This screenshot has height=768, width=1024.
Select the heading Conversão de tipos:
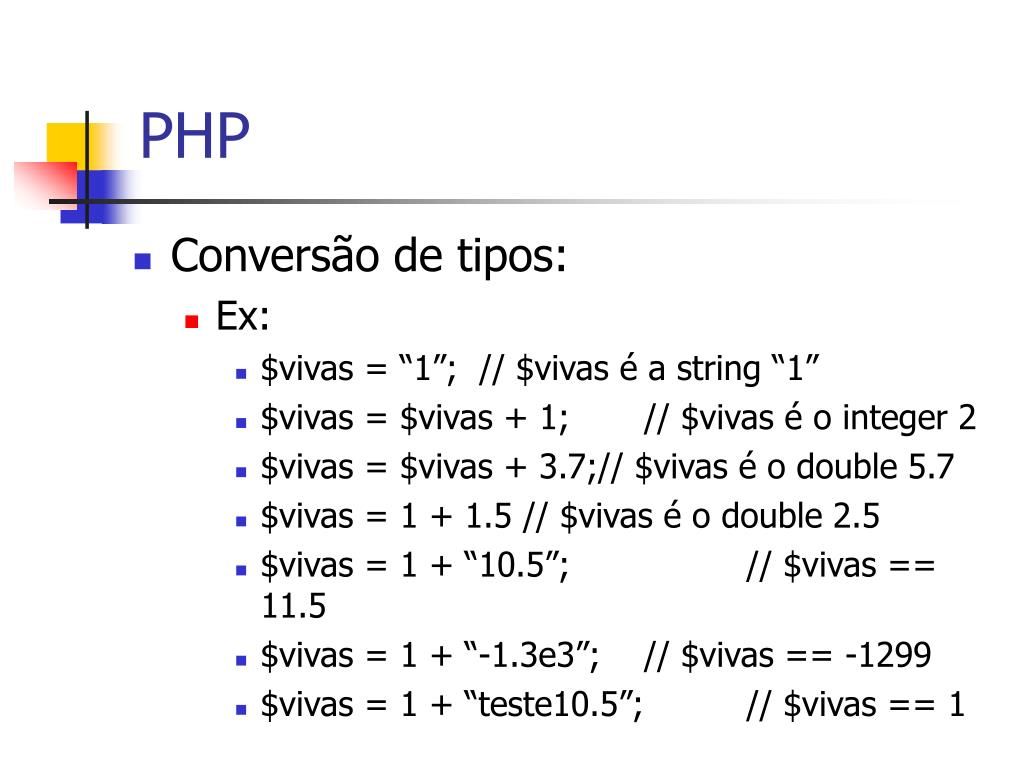tap(368, 256)
